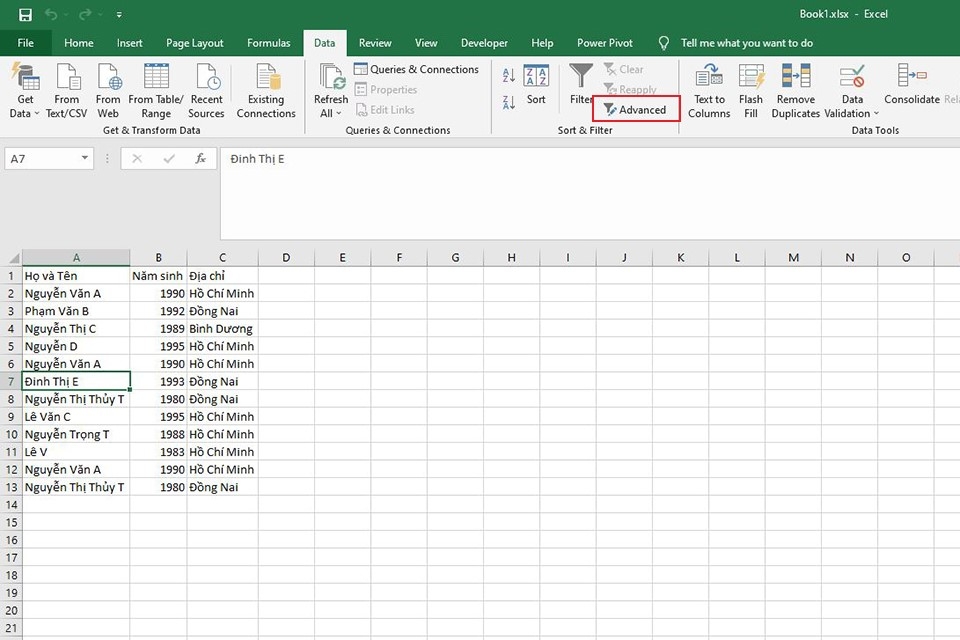
Task: Click the Advanced filter button
Action: coord(635,110)
